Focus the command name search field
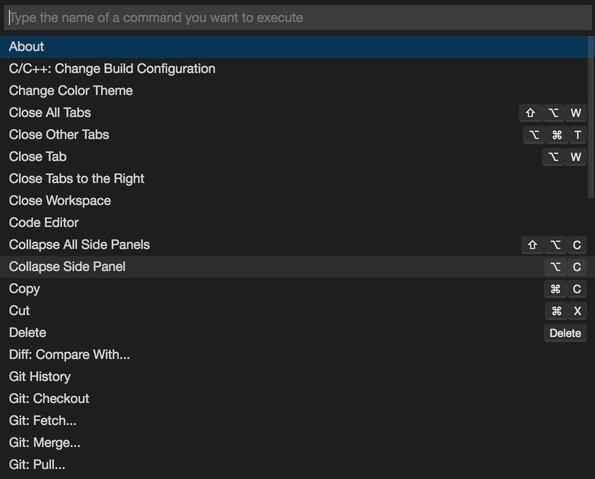This screenshot has height=479, width=595. point(298,17)
